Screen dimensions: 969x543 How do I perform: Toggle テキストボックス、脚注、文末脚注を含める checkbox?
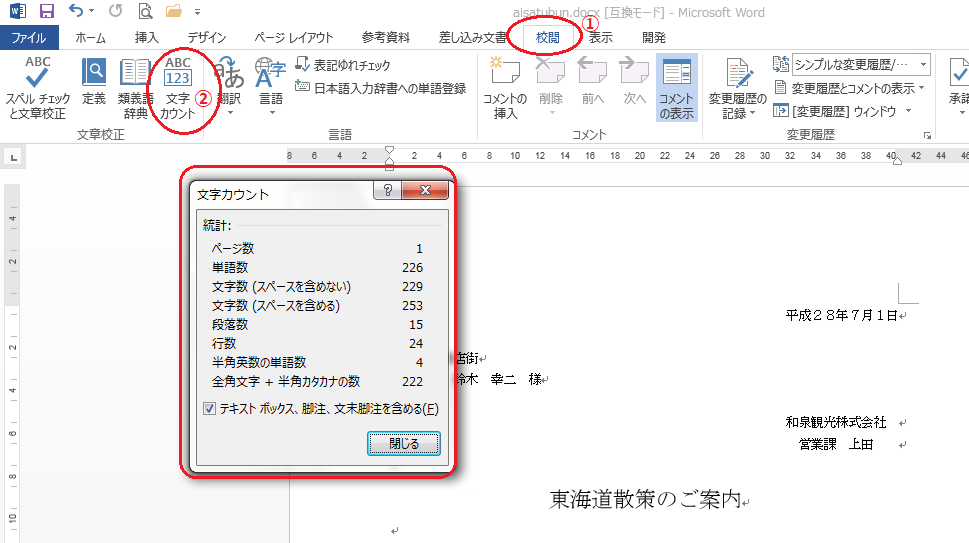[209, 409]
